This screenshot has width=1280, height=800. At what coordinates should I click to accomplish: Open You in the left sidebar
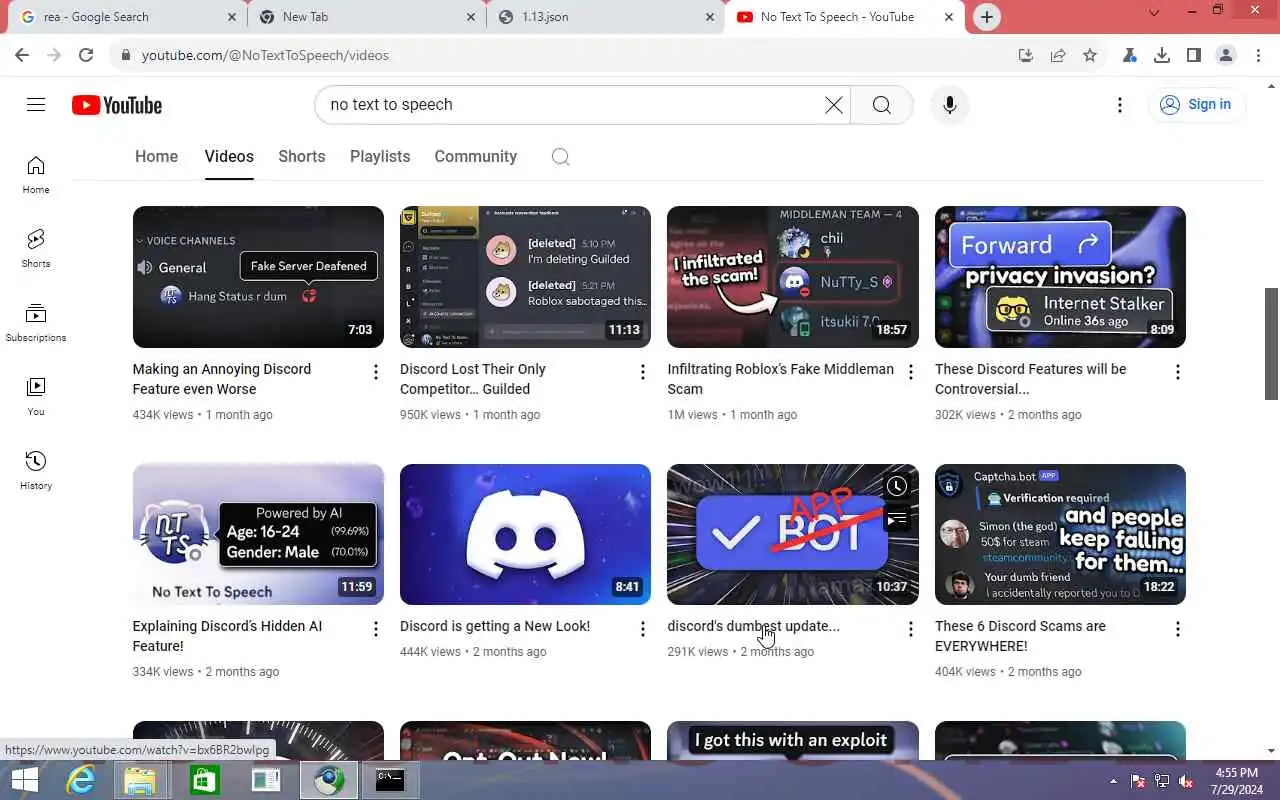coord(36,396)
